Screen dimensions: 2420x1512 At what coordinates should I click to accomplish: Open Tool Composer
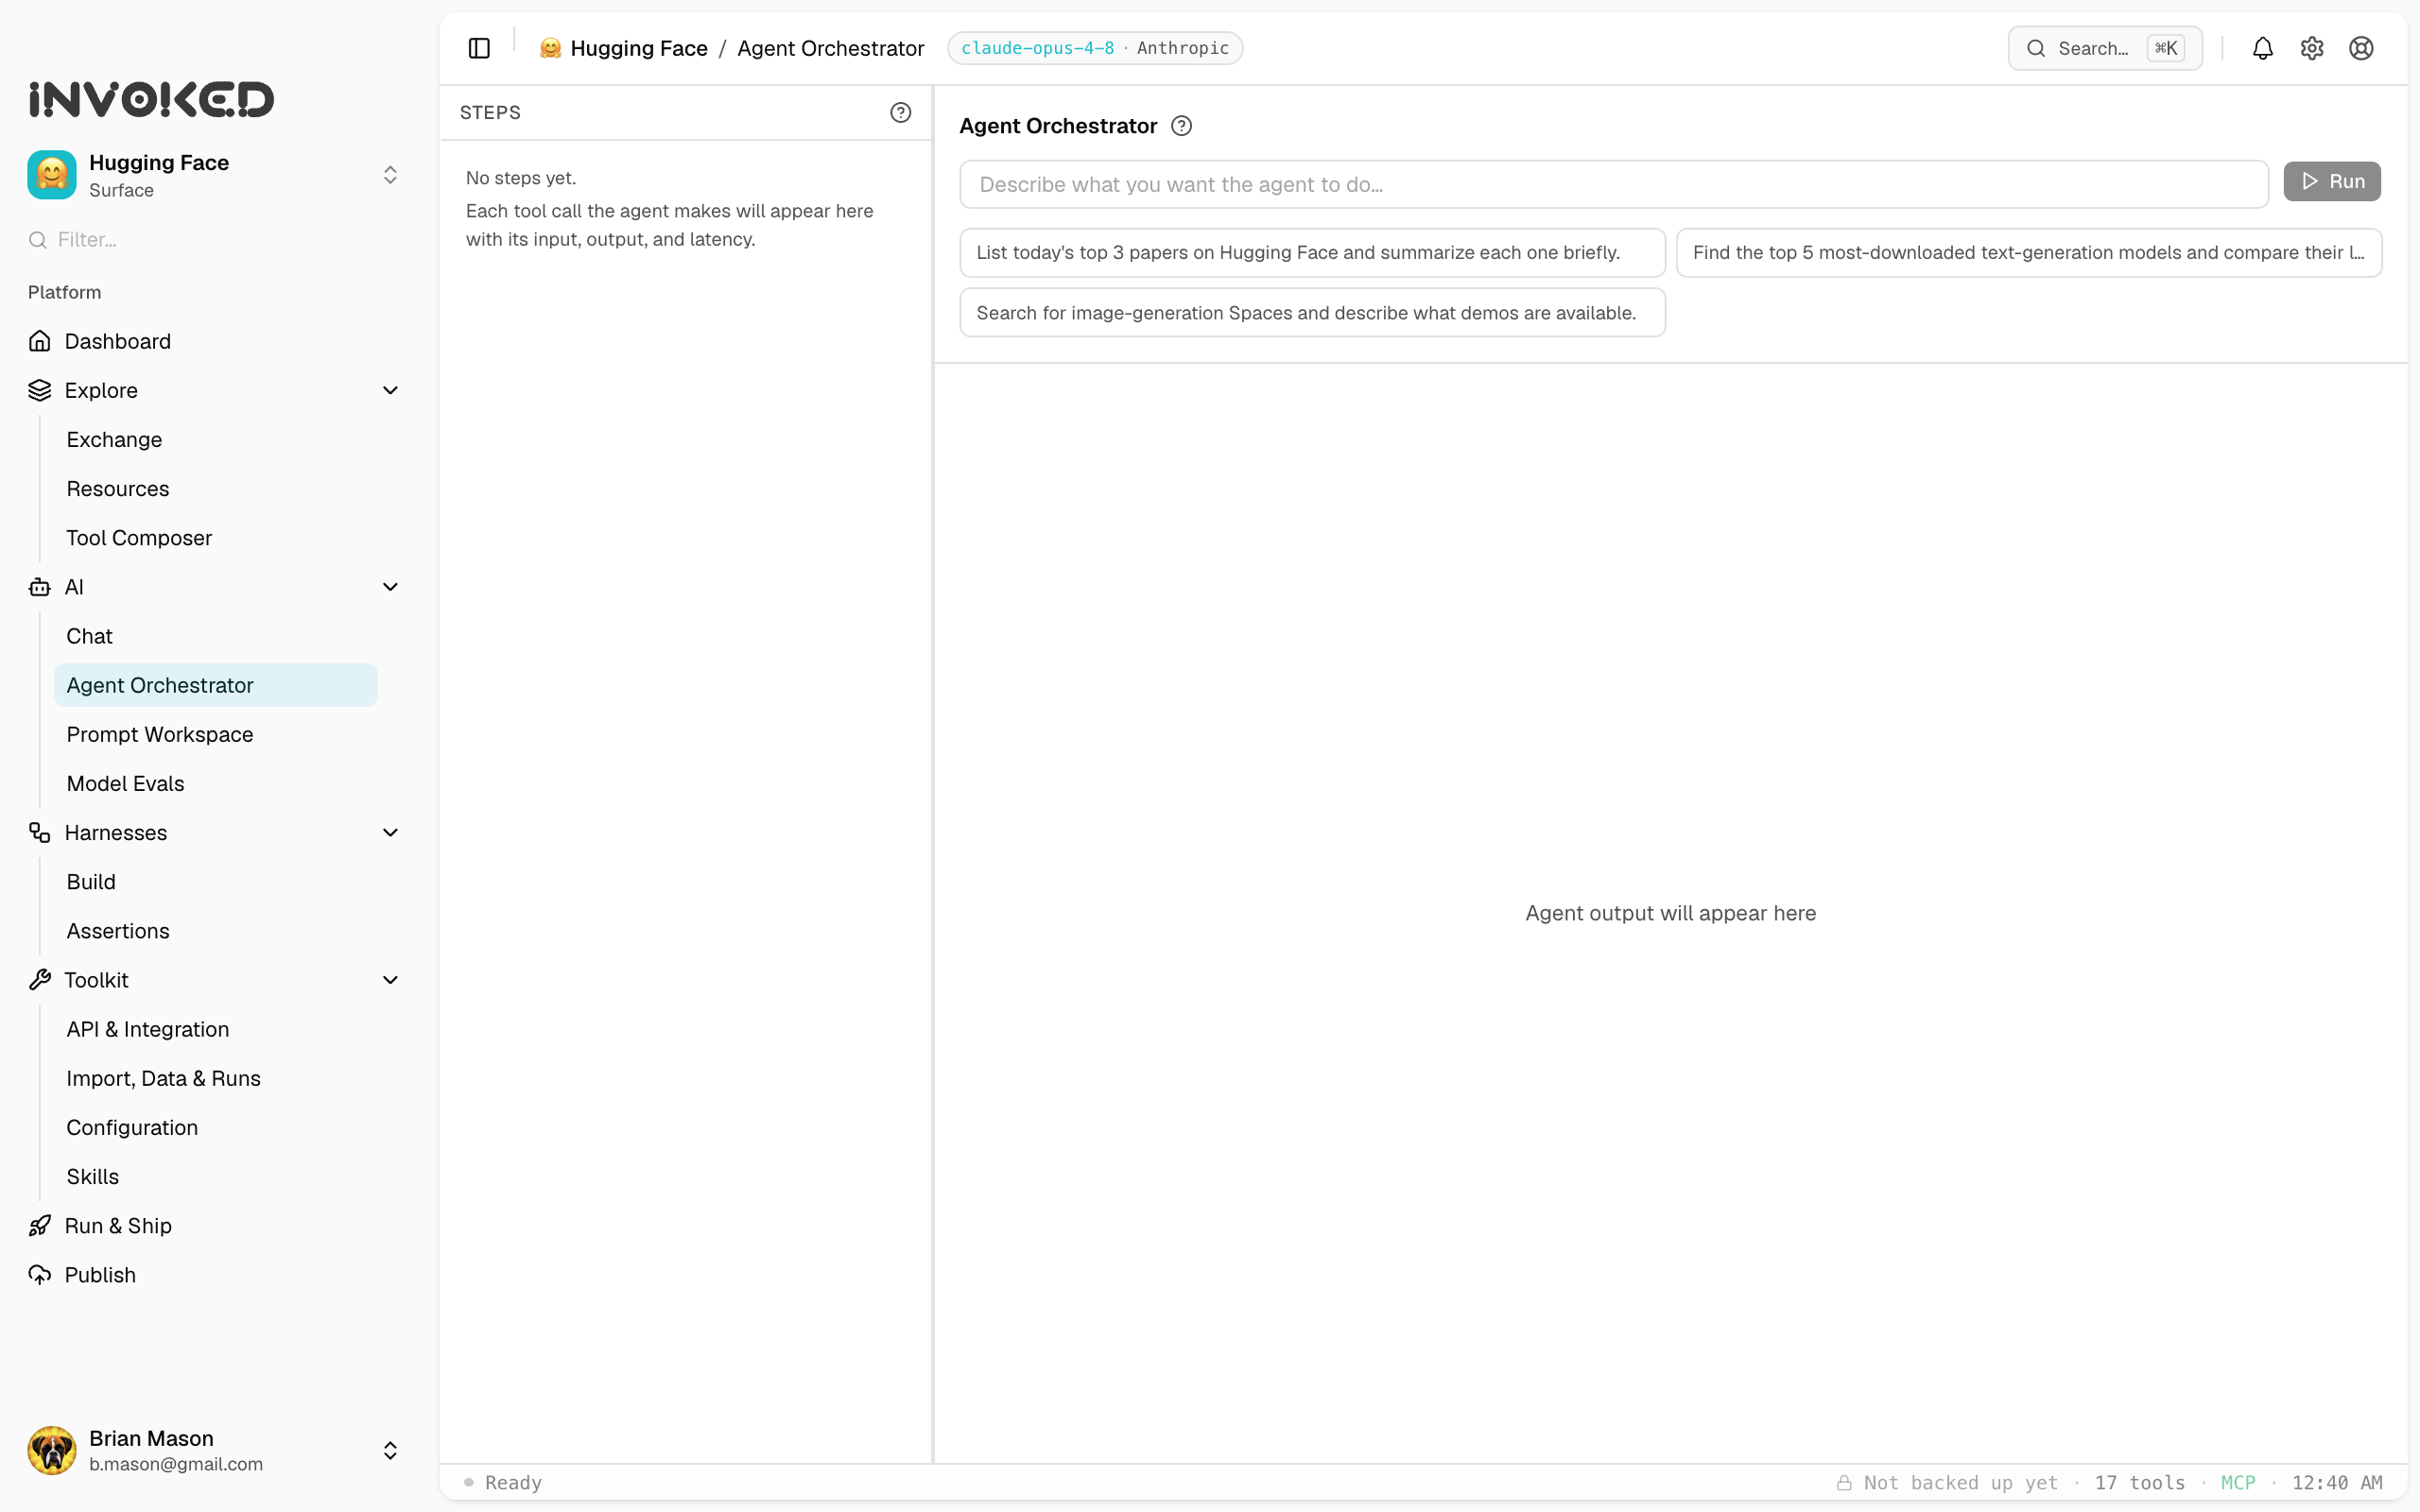(x=216, y=538)
